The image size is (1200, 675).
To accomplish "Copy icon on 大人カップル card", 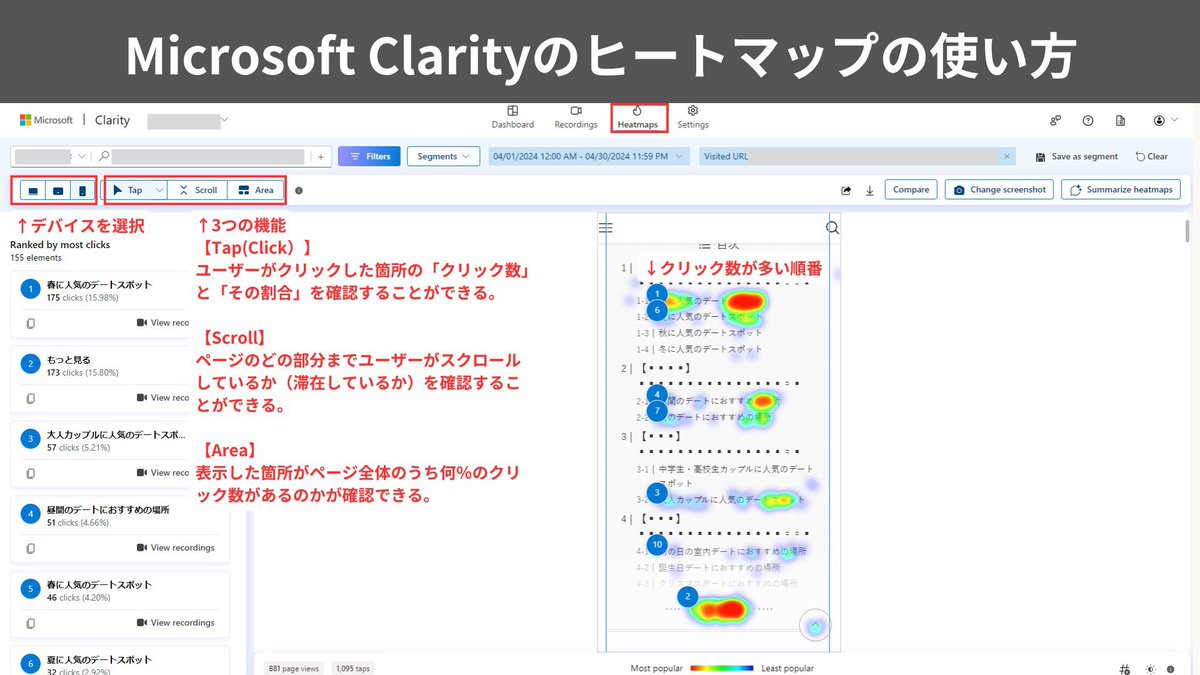I will 30,473.
